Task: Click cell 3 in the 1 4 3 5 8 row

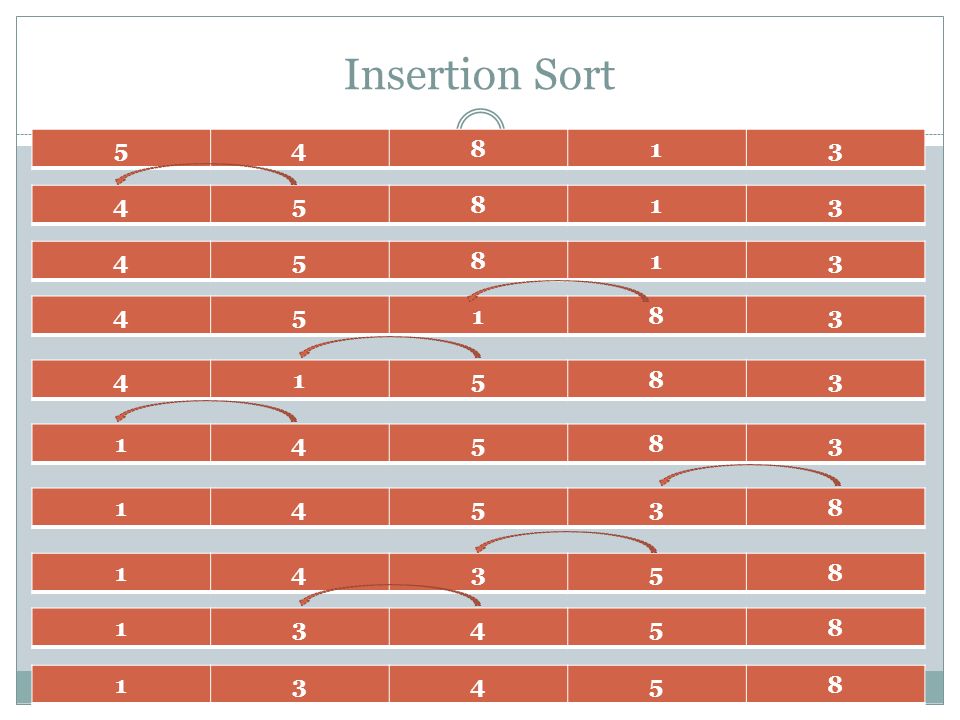Action: (x=478, y=572)
